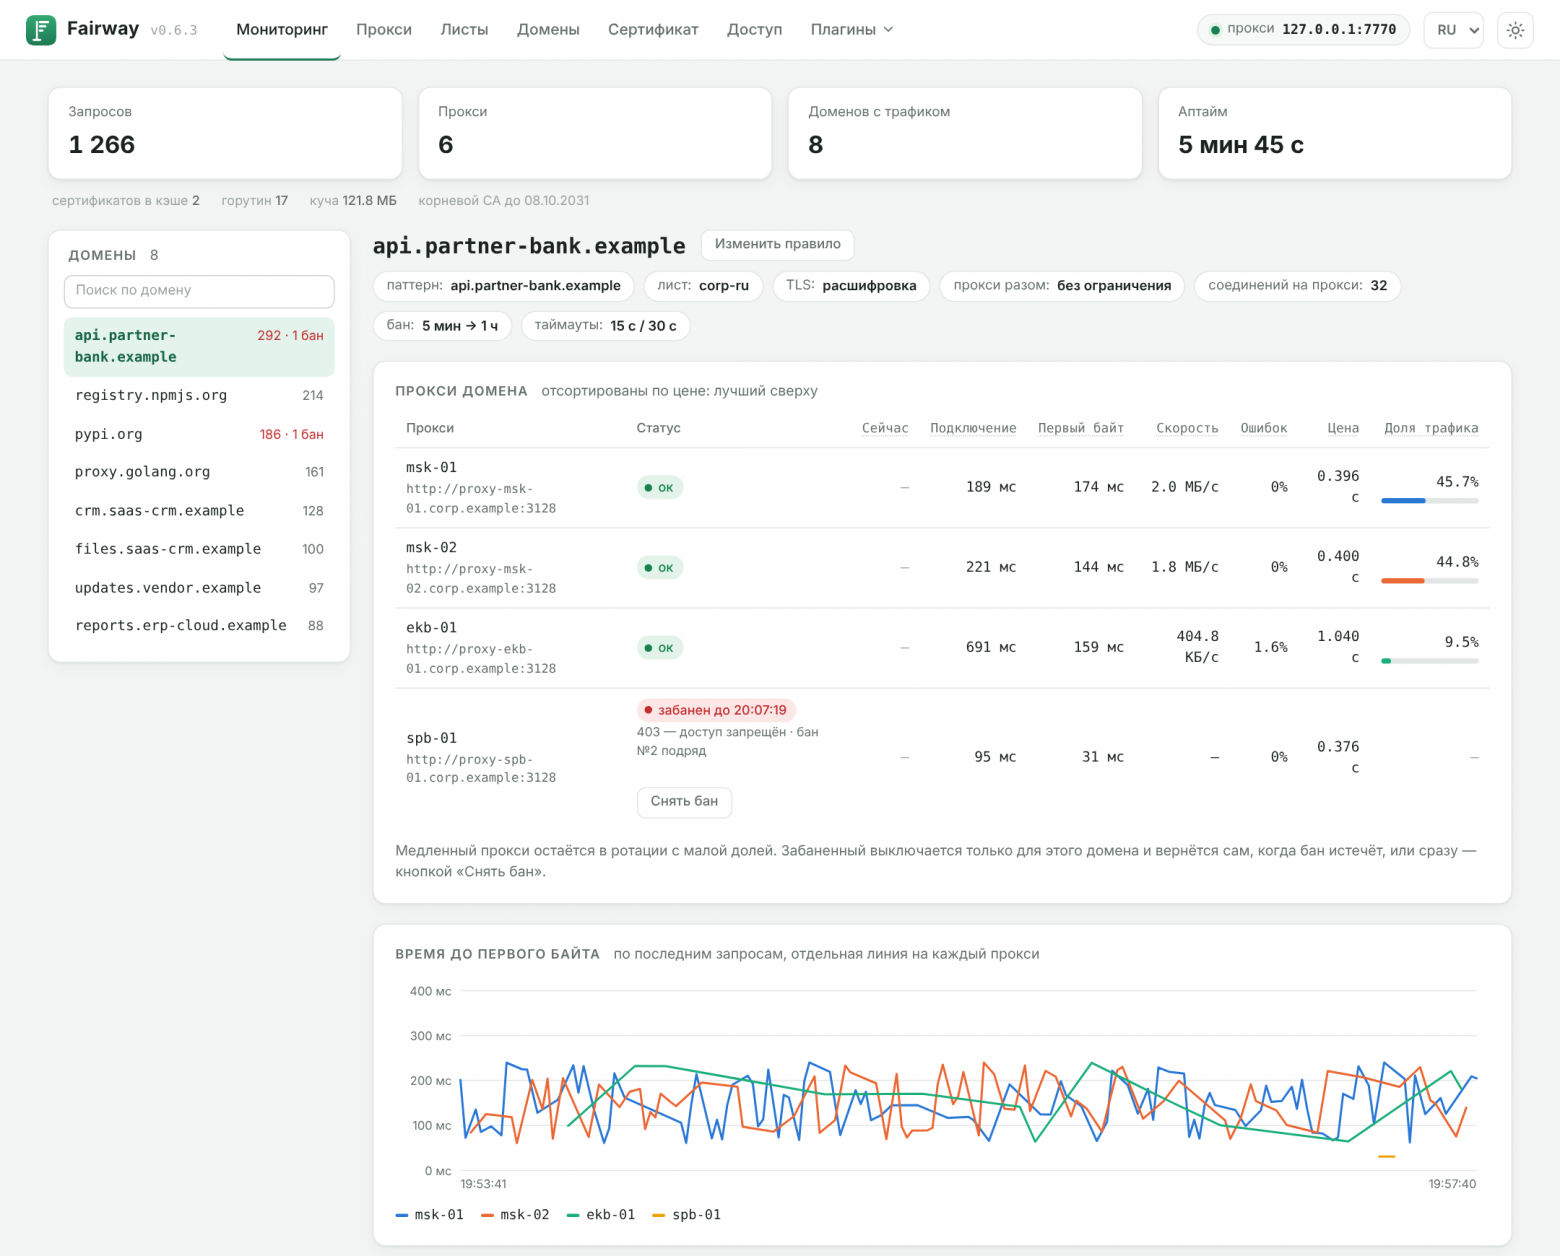This screenshot has height=1256, width=1560.
Task: Click the OK status badge for ekb-01
Action: point(660,648)
